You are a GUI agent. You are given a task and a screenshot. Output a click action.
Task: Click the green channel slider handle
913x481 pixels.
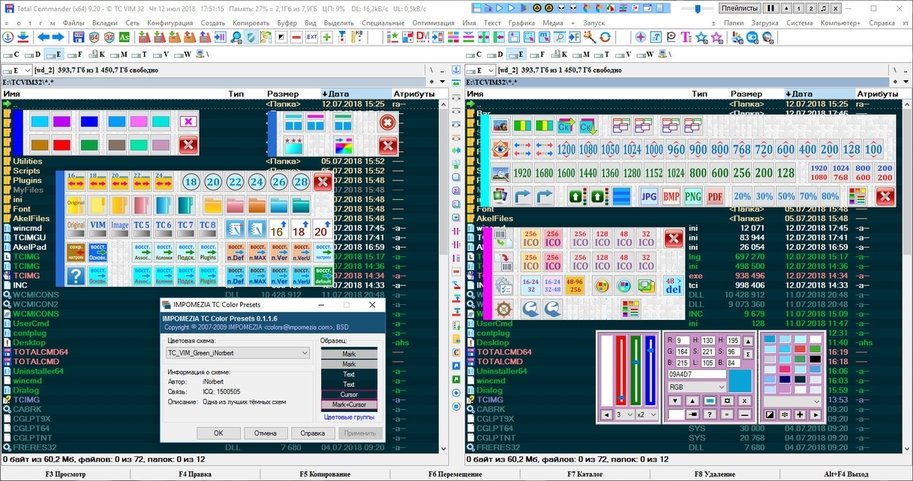tap(636, 362)
